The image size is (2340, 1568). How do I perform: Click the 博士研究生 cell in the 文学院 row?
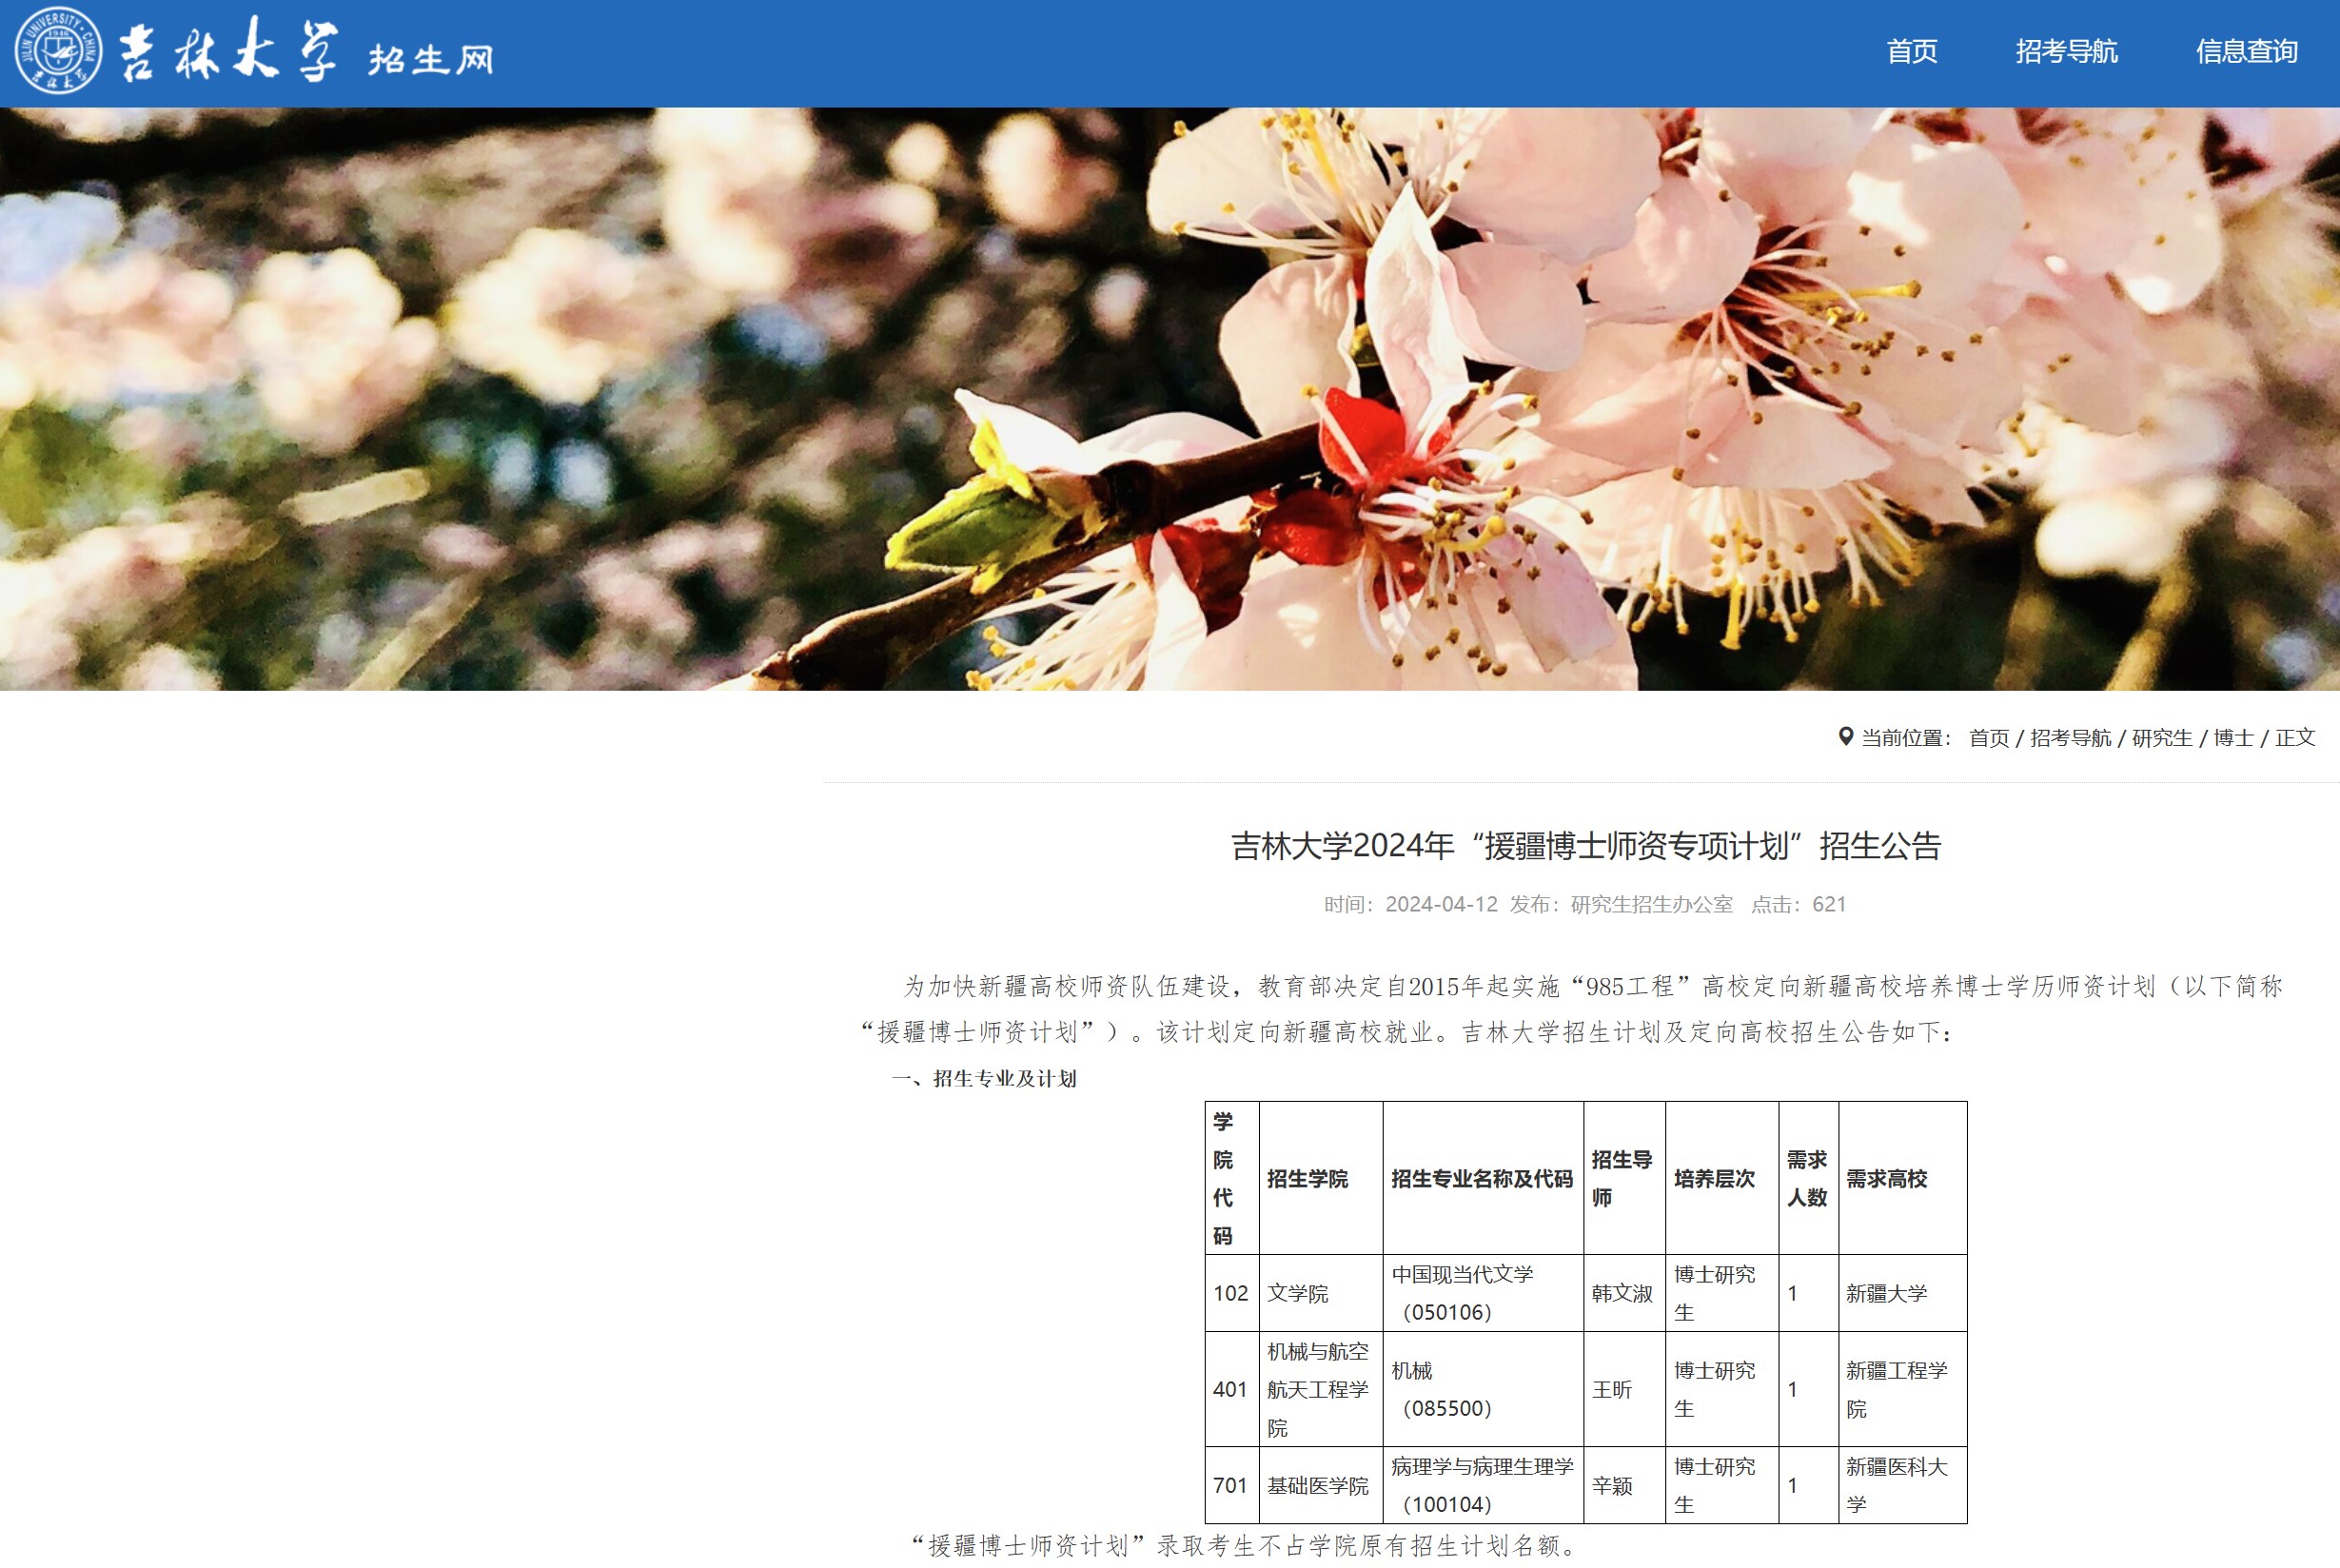point(1721,1293)
